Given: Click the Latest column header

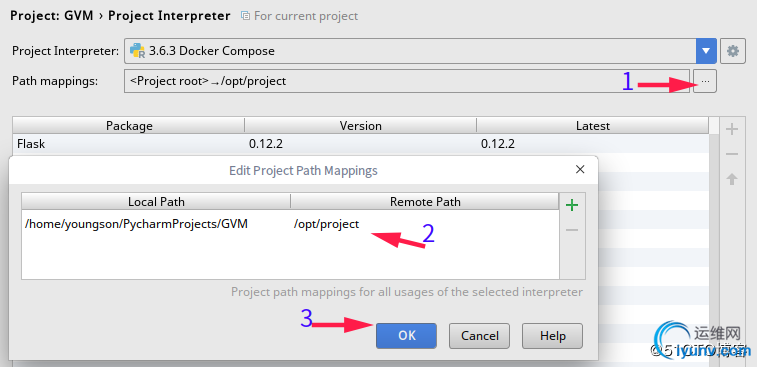Looking at the screenshot, I should coord(593,126).
